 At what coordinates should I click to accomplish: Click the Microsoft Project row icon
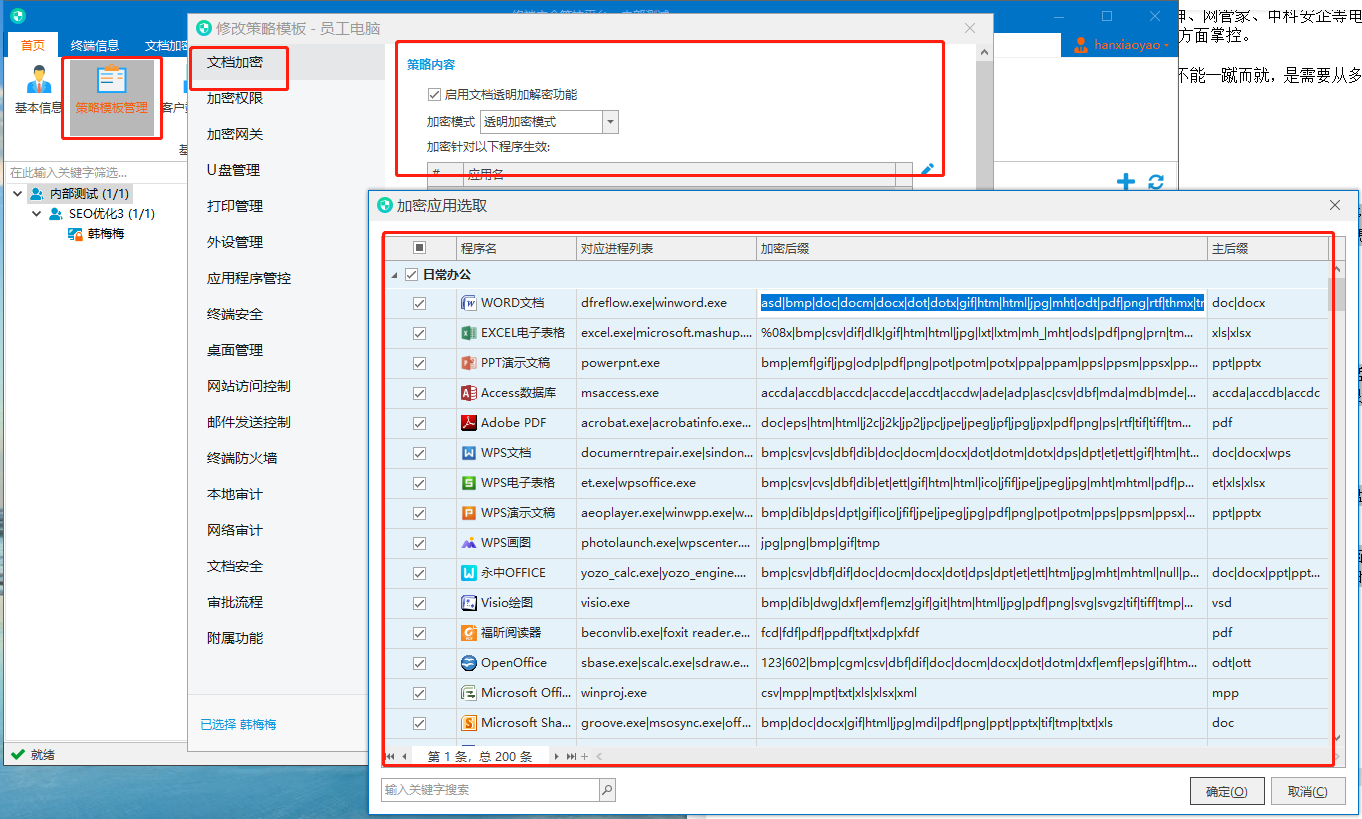[x=468, y=693]
